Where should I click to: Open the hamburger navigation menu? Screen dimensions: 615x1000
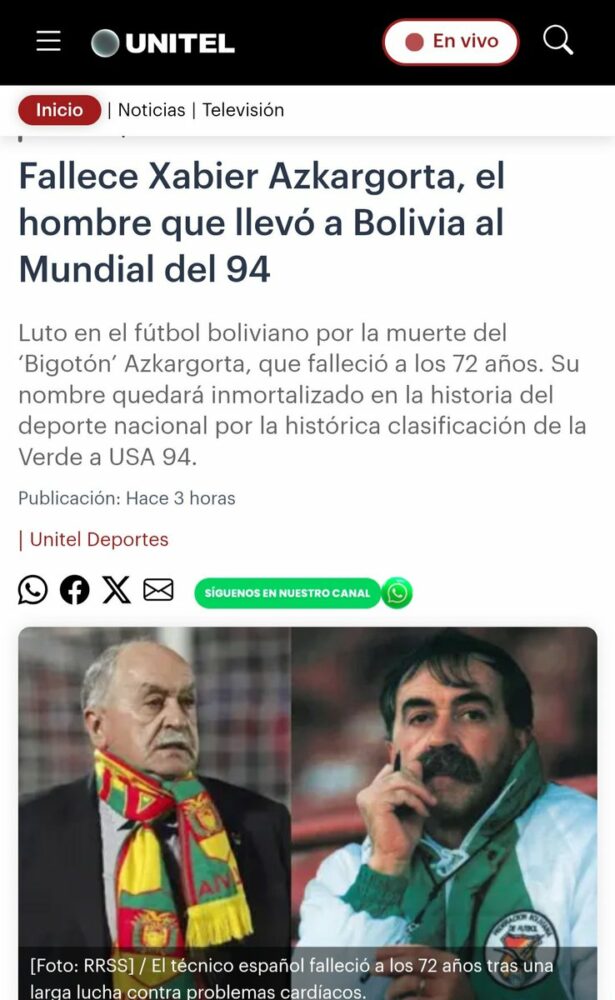[x=48, y=41]
